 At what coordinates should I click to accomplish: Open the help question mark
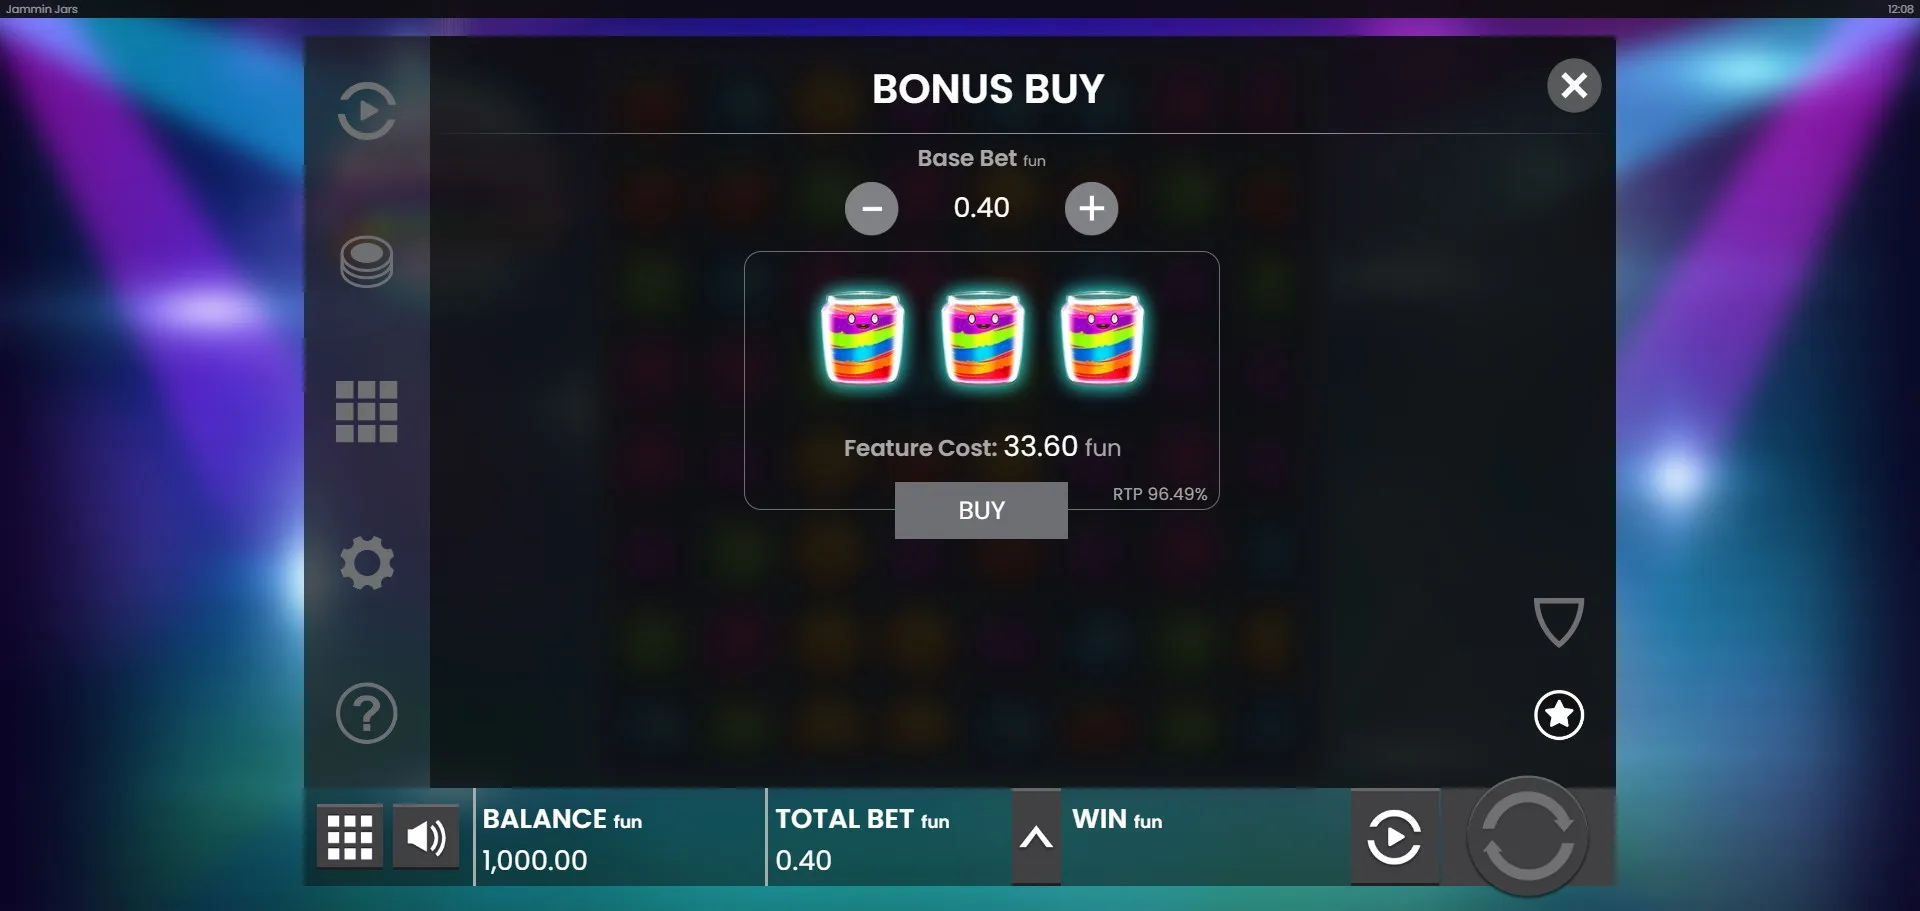[x=366, y=713]
